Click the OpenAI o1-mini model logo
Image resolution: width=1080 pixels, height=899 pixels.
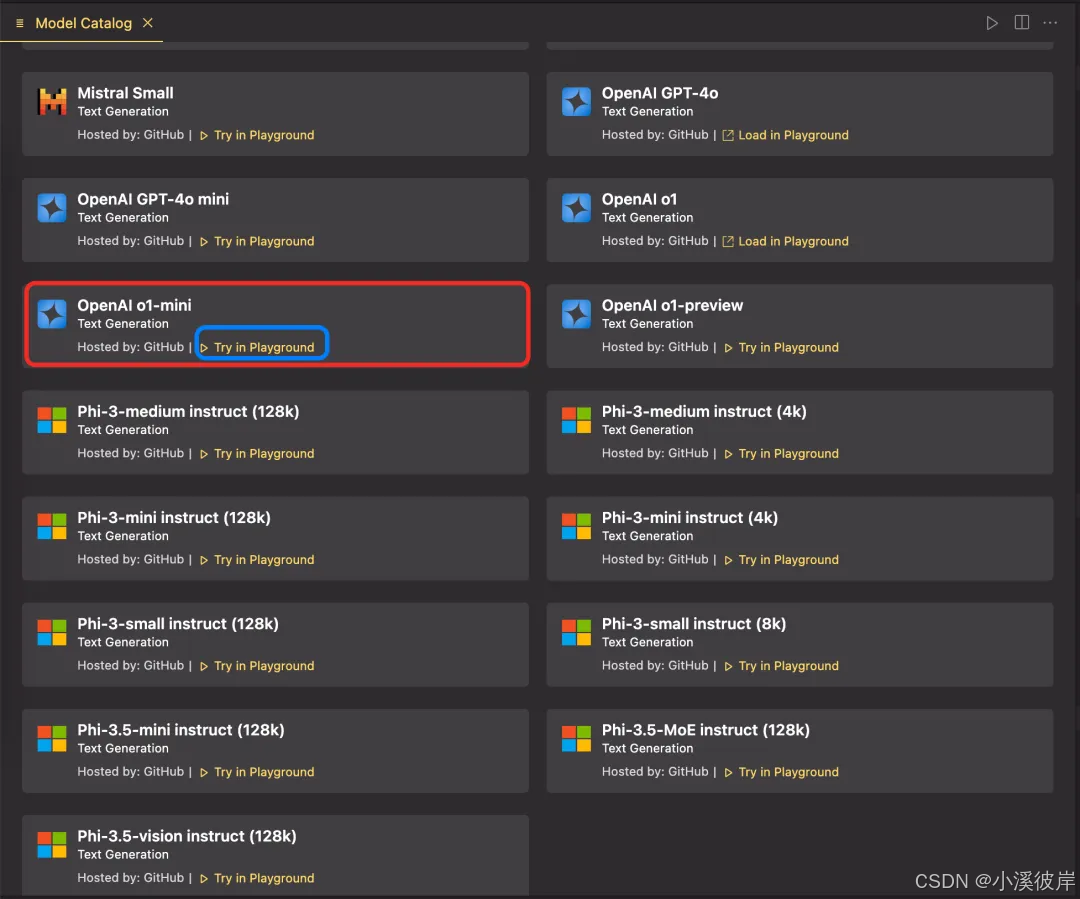(x=52, y=313)
